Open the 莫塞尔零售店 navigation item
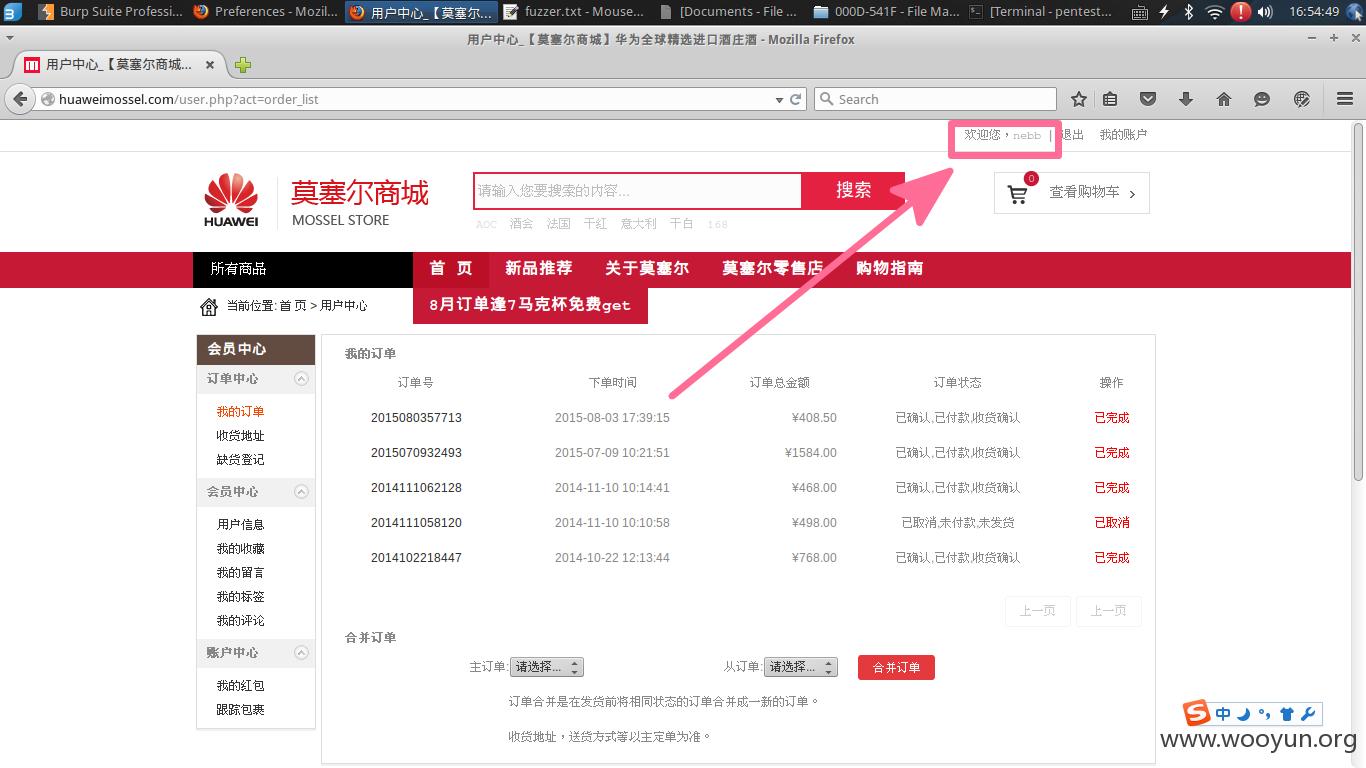The width and height of the screenshot is (1366, 768). coord(773,268)
